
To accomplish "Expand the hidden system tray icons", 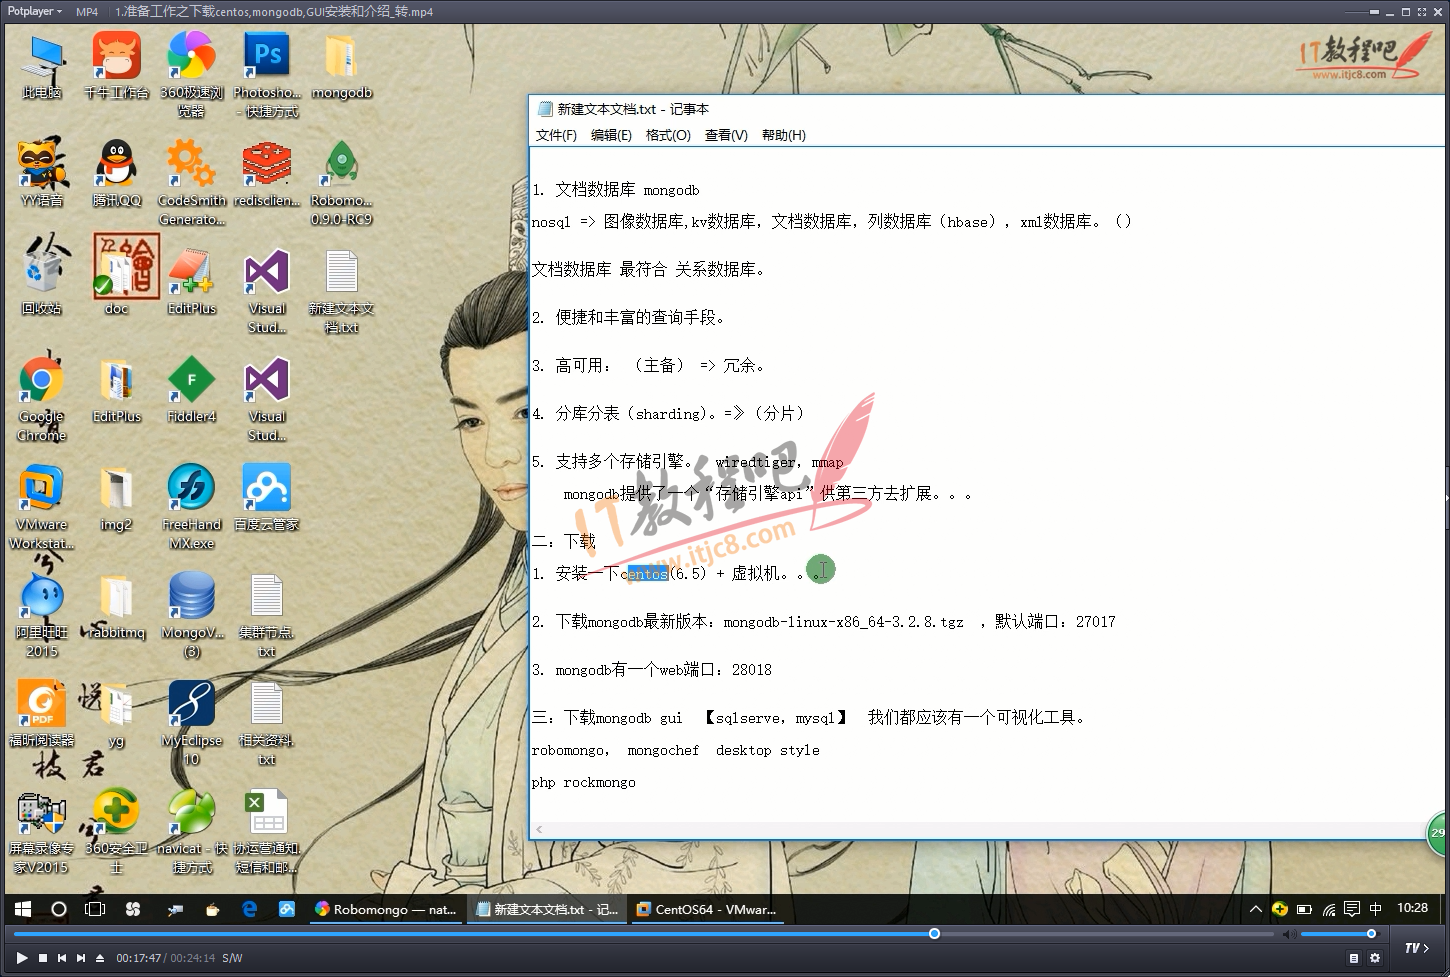I will pyautogui.click(x=1255, y=909).
